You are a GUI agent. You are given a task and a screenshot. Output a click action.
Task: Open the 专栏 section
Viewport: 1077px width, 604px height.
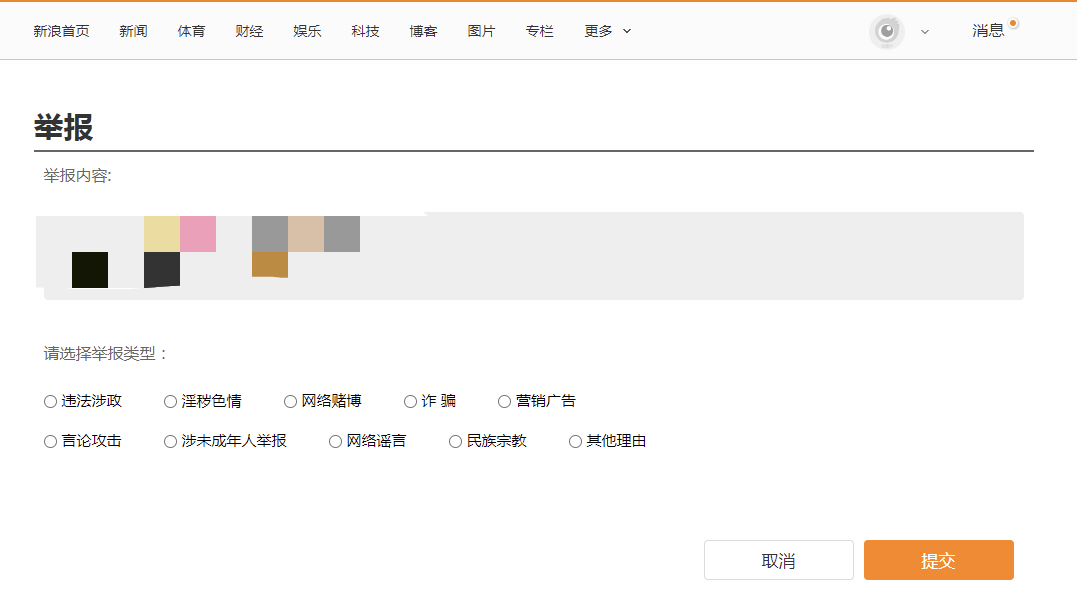tap(539, 31)
